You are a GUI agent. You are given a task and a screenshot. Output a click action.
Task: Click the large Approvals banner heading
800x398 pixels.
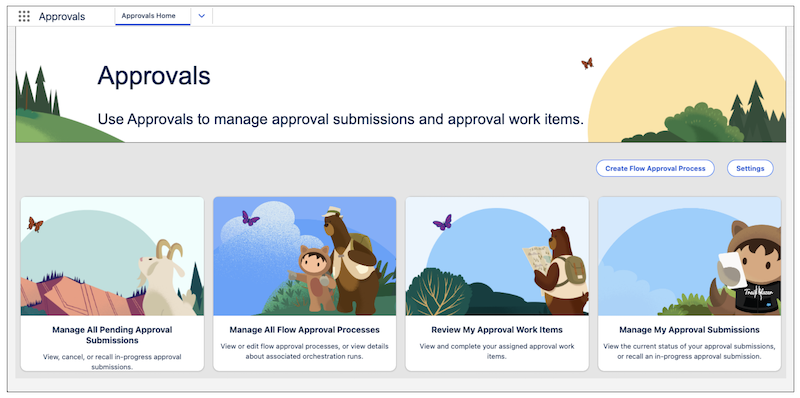154,76
